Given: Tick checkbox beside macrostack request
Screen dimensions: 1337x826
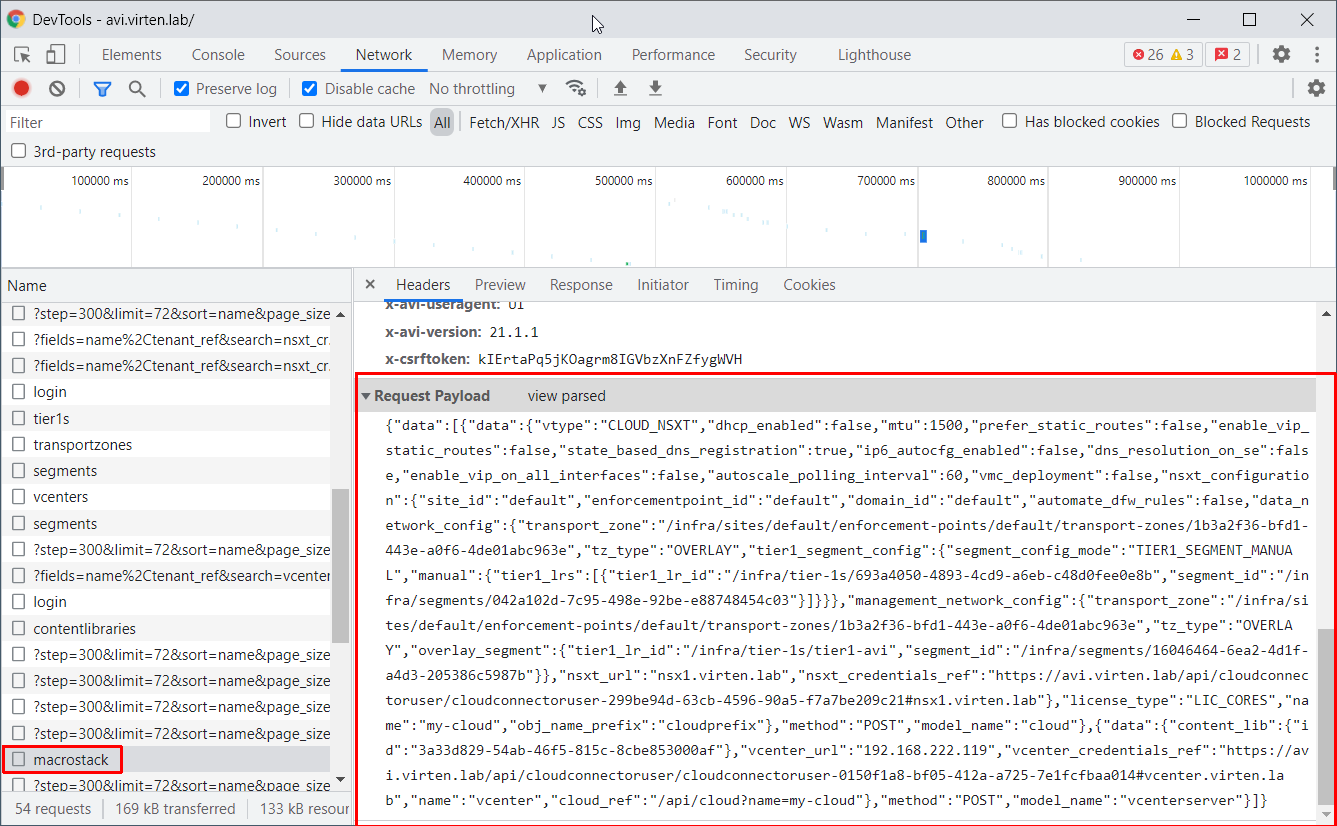Looking at the screenshot, I should [x=18, y=760].
